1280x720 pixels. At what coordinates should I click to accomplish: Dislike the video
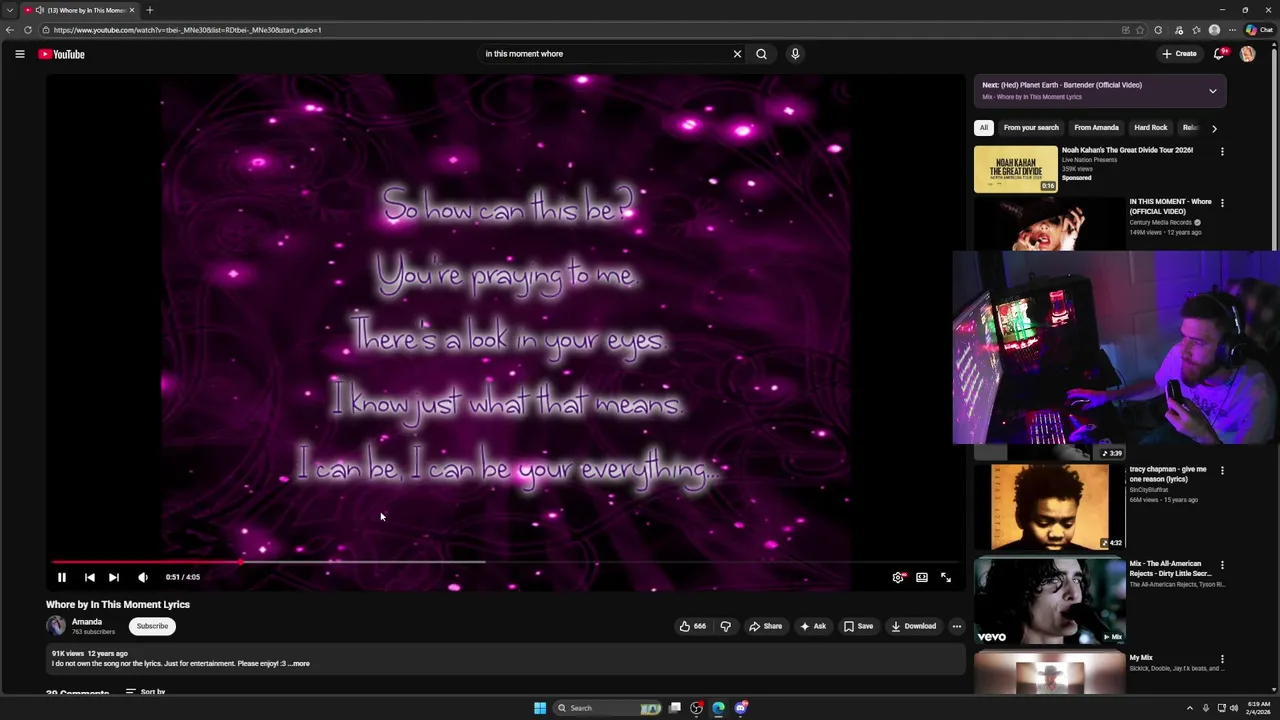click(726, 626)
